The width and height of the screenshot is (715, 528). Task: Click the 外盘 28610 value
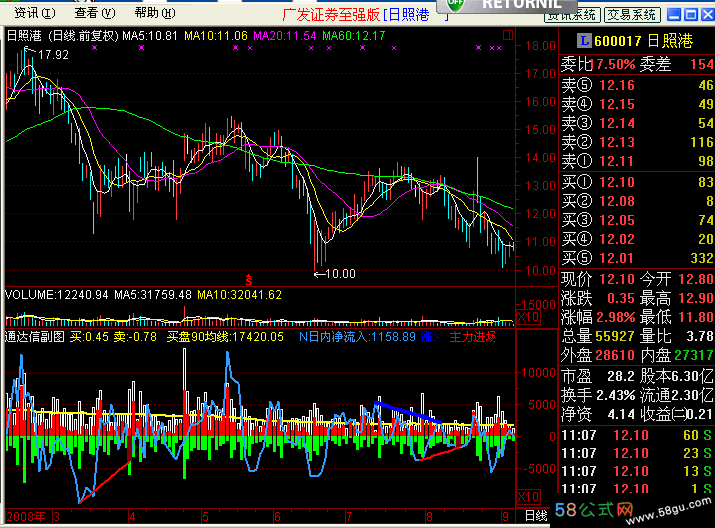pos(615,355)
